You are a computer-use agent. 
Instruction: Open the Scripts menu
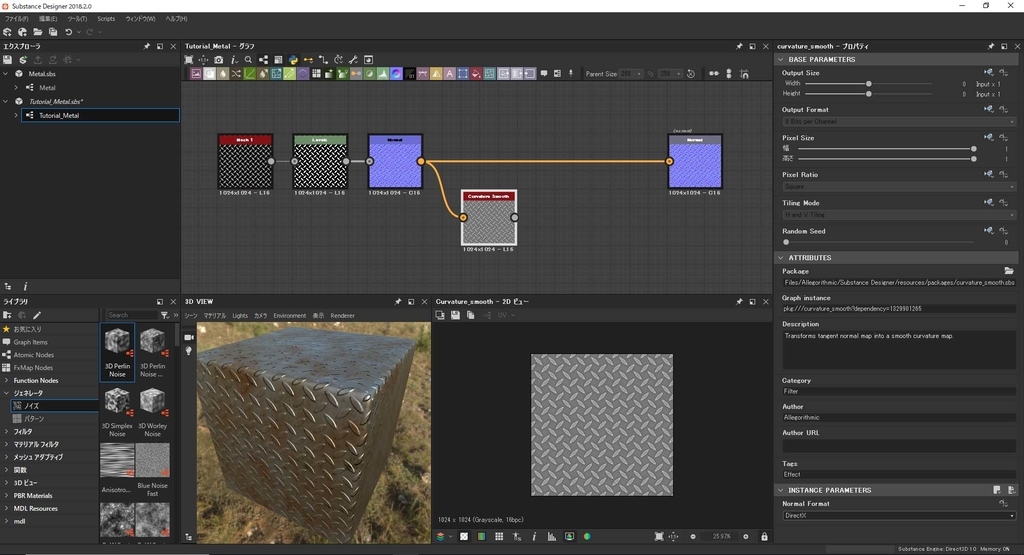[x=105, y=19]
